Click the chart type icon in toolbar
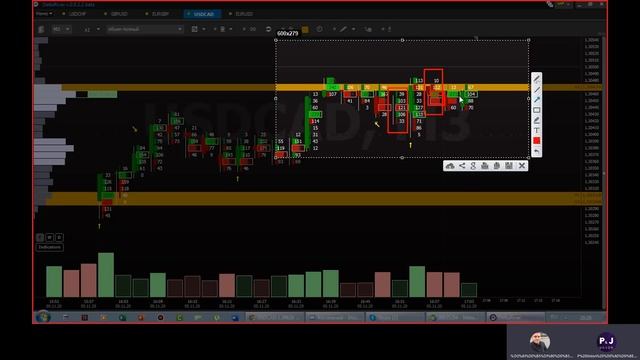640x360 pixels. click(195, 29)
